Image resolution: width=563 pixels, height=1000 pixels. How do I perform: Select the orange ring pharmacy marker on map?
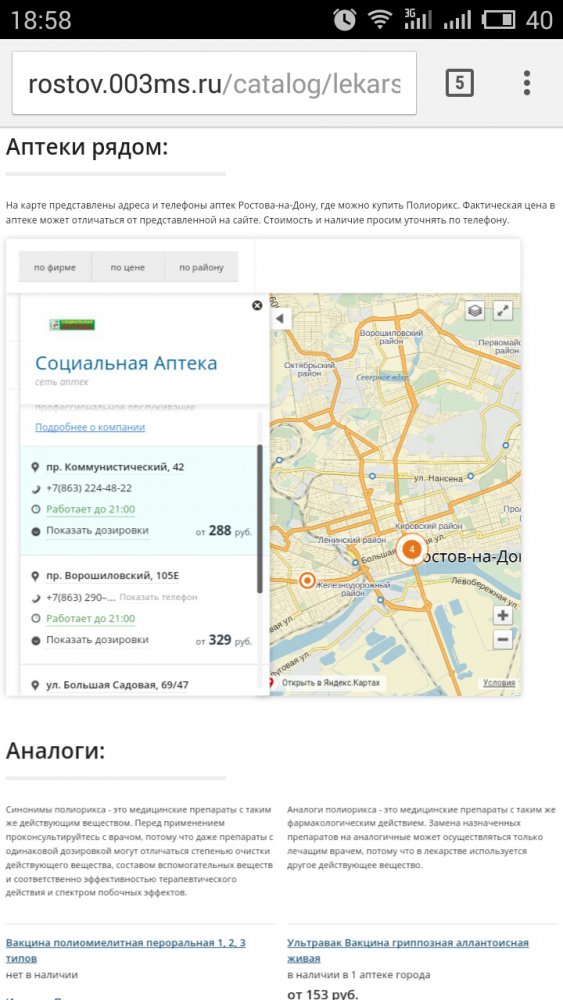pos(307,580)
